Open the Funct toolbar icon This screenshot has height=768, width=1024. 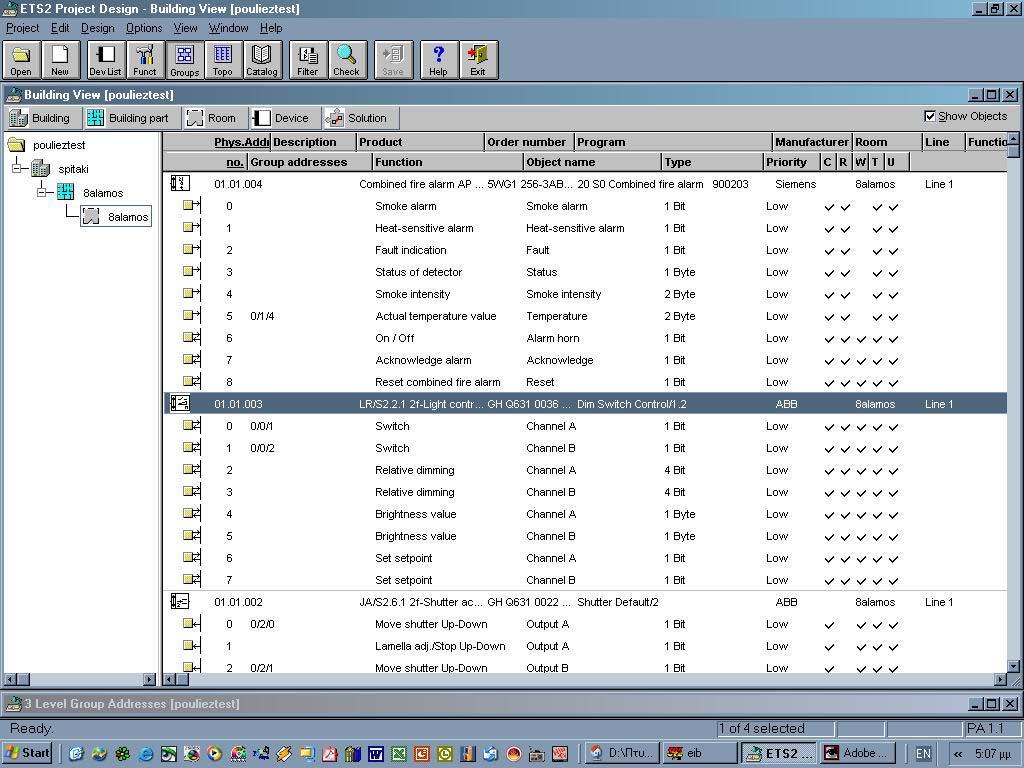tap(144, 60)
